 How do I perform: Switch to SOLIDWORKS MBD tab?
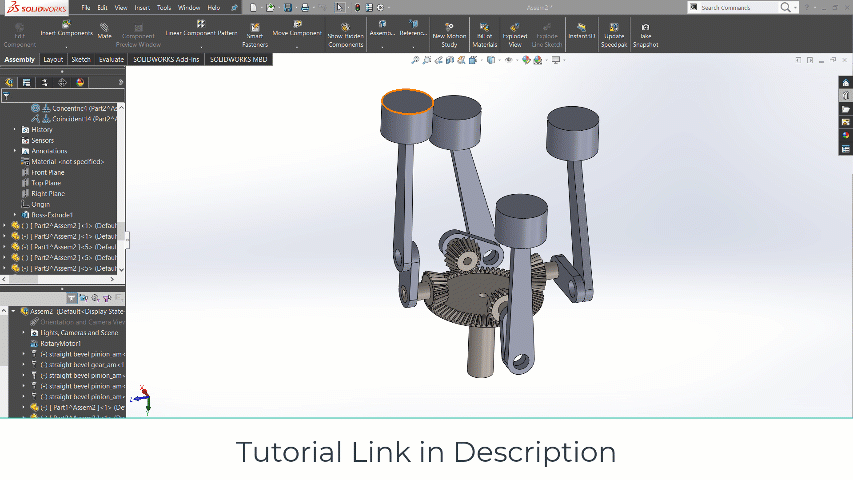[238, 59]
